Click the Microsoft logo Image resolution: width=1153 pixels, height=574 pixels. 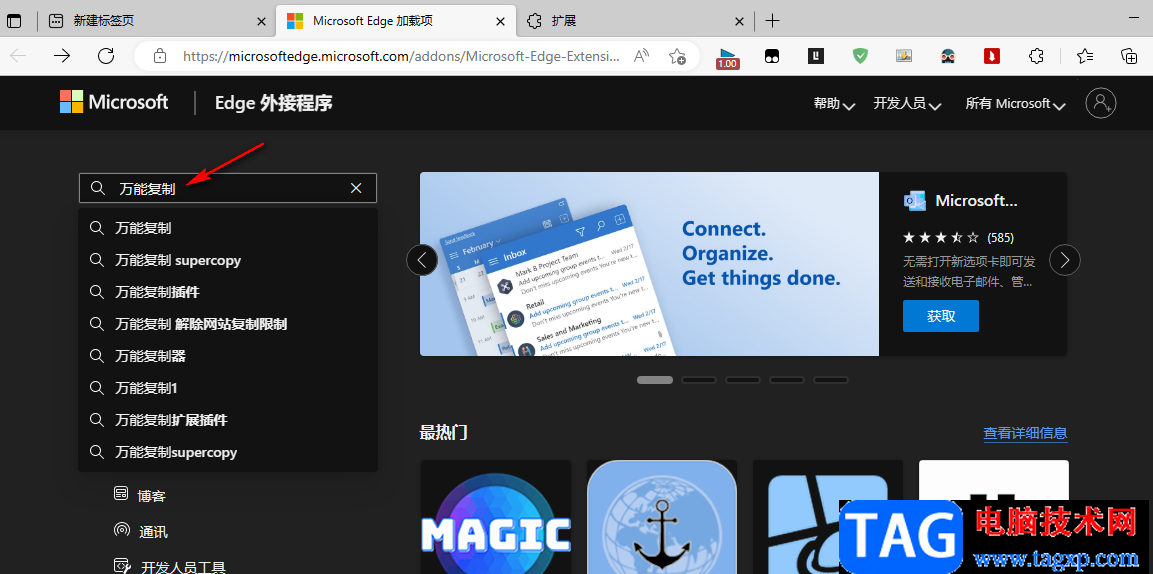(114, 102)
